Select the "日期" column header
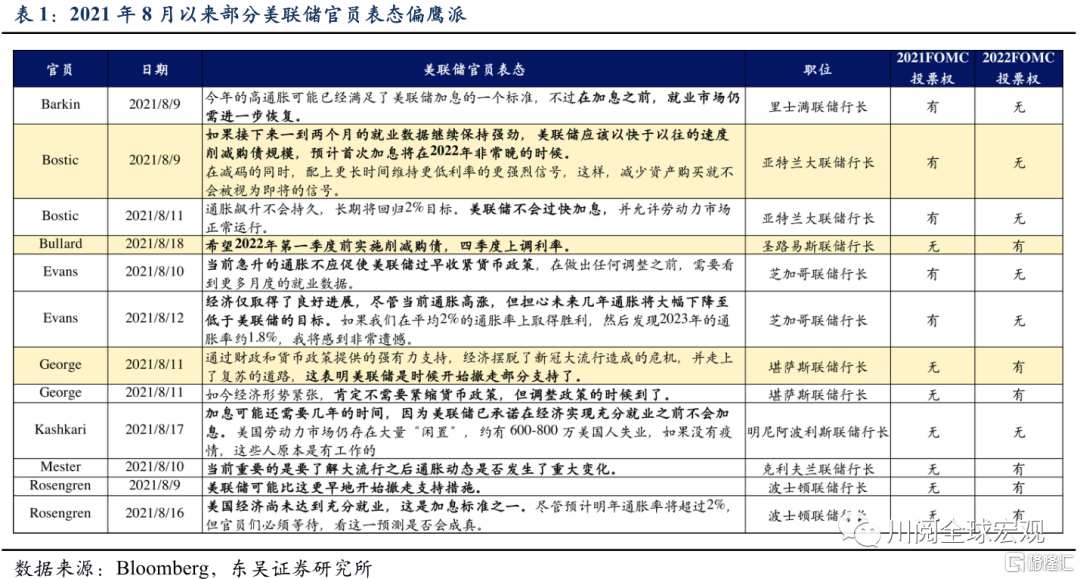1080x579 pixels. (x=155, y=70)
